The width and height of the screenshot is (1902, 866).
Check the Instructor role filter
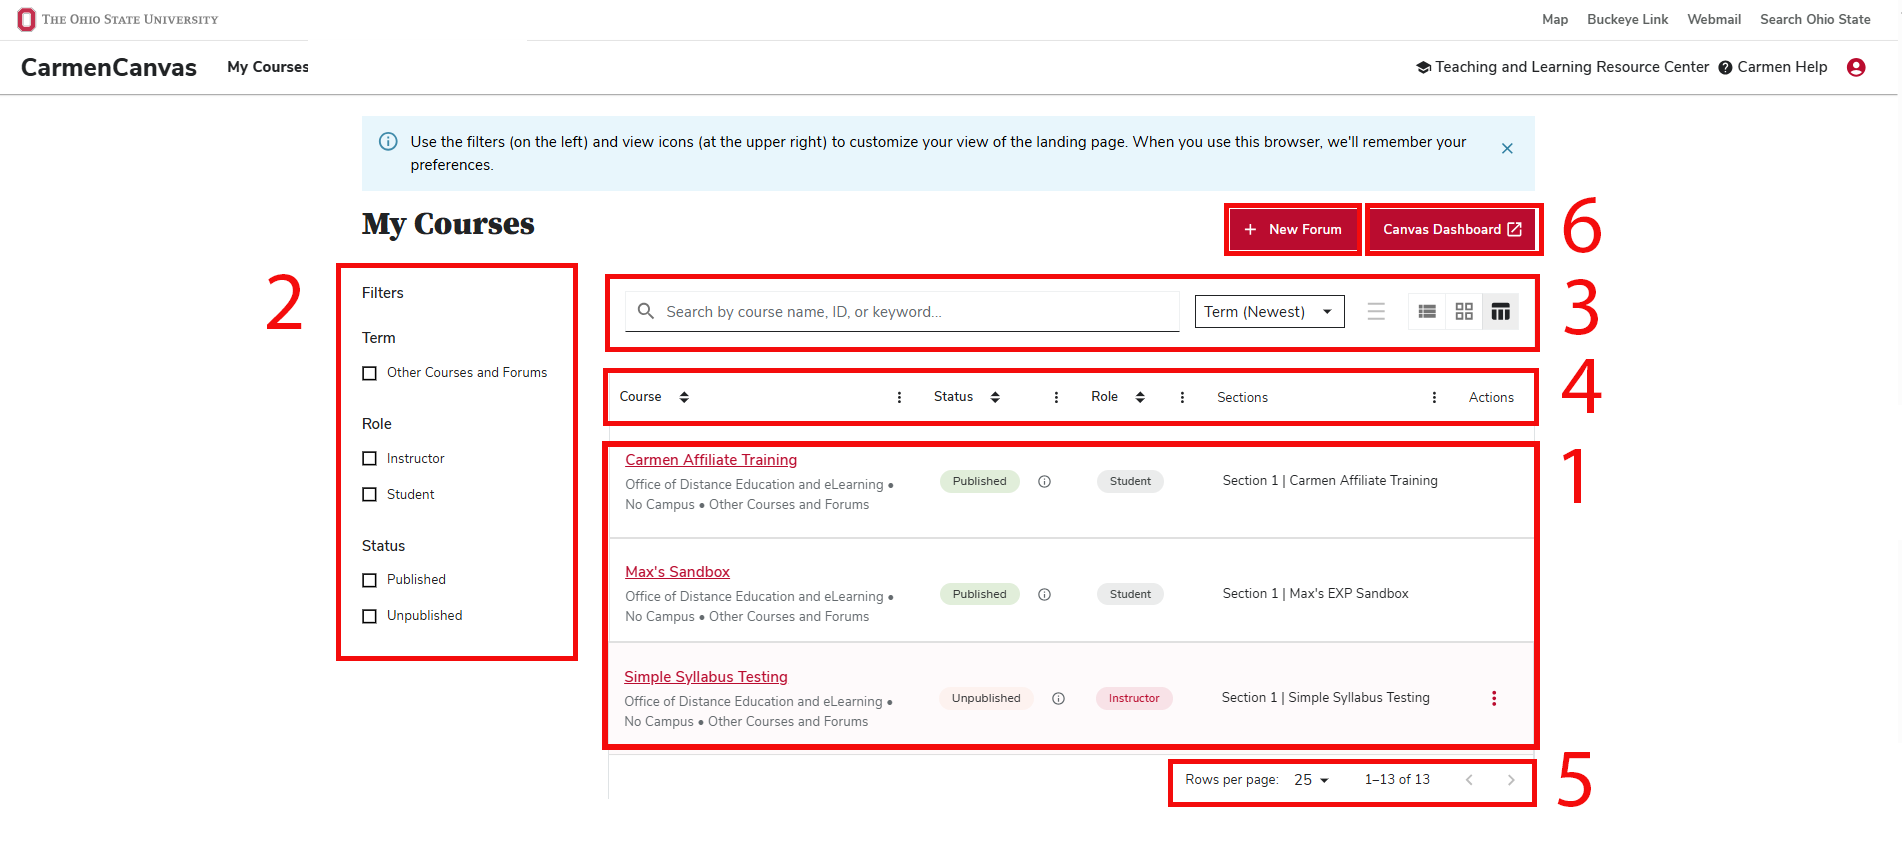tap(369, 458)
